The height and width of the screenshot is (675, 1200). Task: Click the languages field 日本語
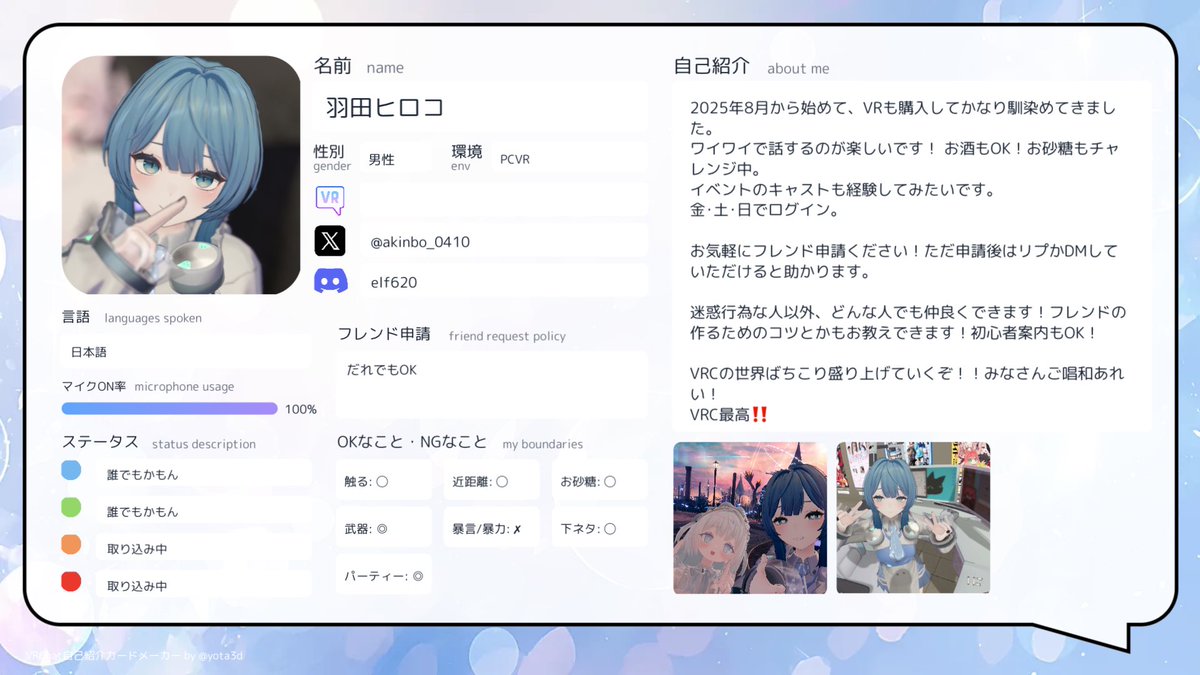point(185,352)
